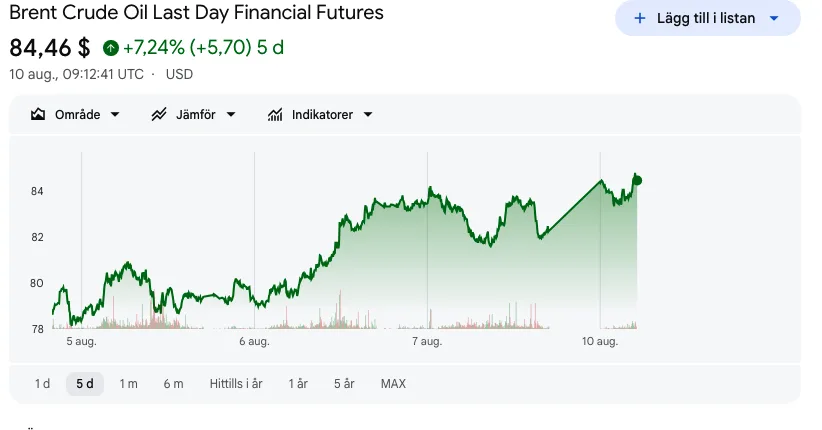Image resolution: width=822 pixels, height=430 pixels.
Task: Click the compare lines icon beside Jämför
Action: point(159,114)
